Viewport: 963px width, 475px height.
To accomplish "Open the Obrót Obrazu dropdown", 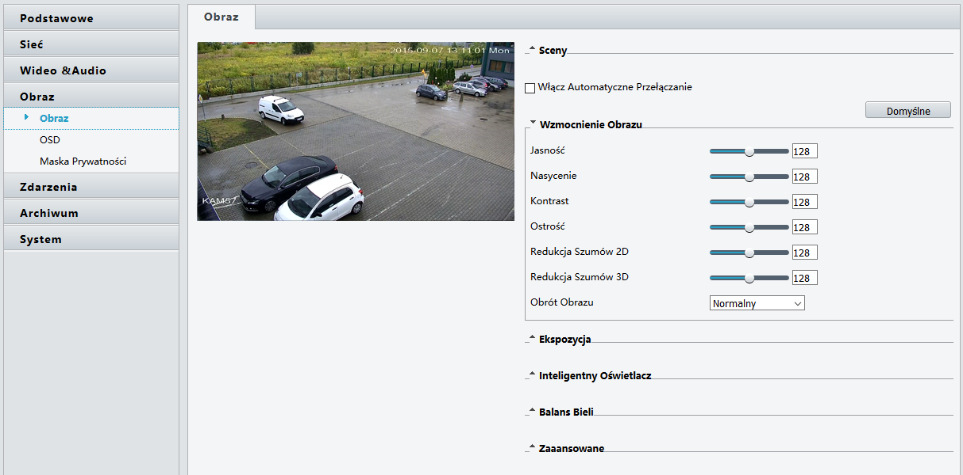I will [x=757, y=304].
